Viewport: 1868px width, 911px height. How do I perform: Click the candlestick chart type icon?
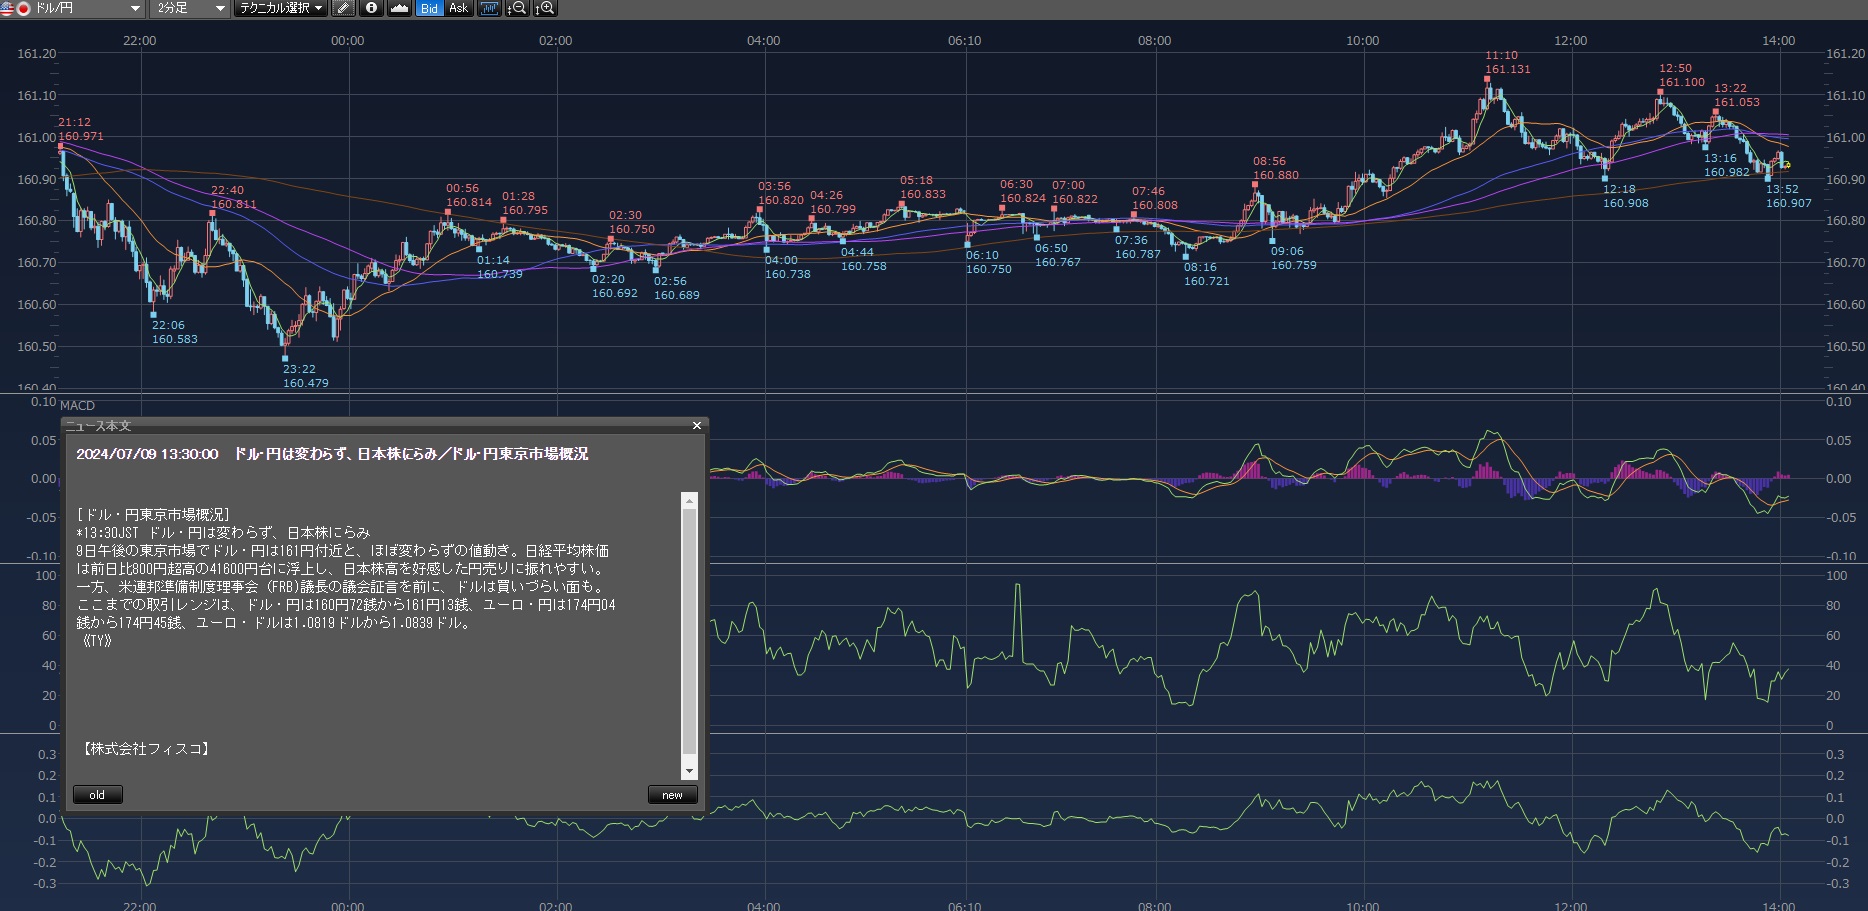click(489, 8)
